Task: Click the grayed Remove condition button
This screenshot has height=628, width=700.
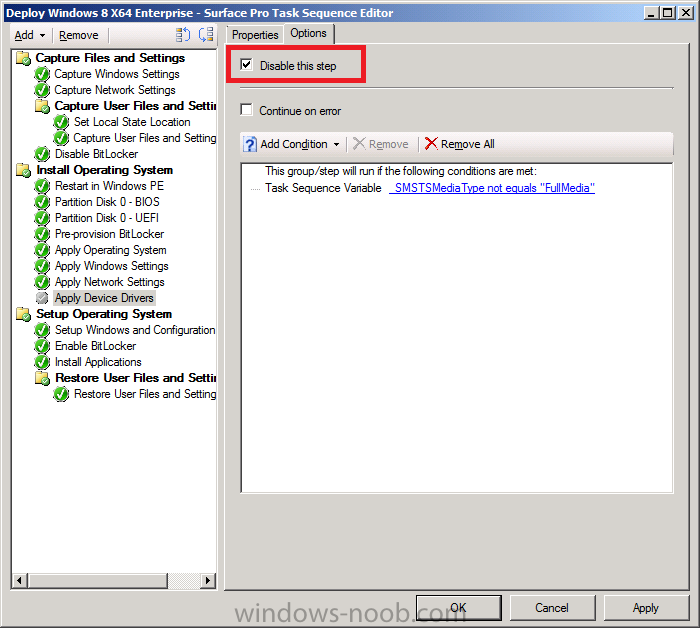Action: (x=381, y=144)
